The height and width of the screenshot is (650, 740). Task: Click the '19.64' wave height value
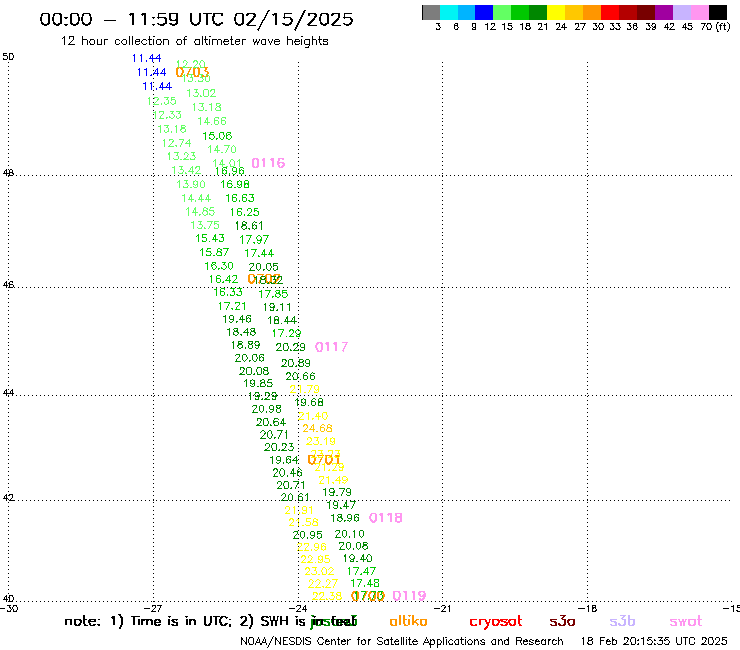[284, 460]
